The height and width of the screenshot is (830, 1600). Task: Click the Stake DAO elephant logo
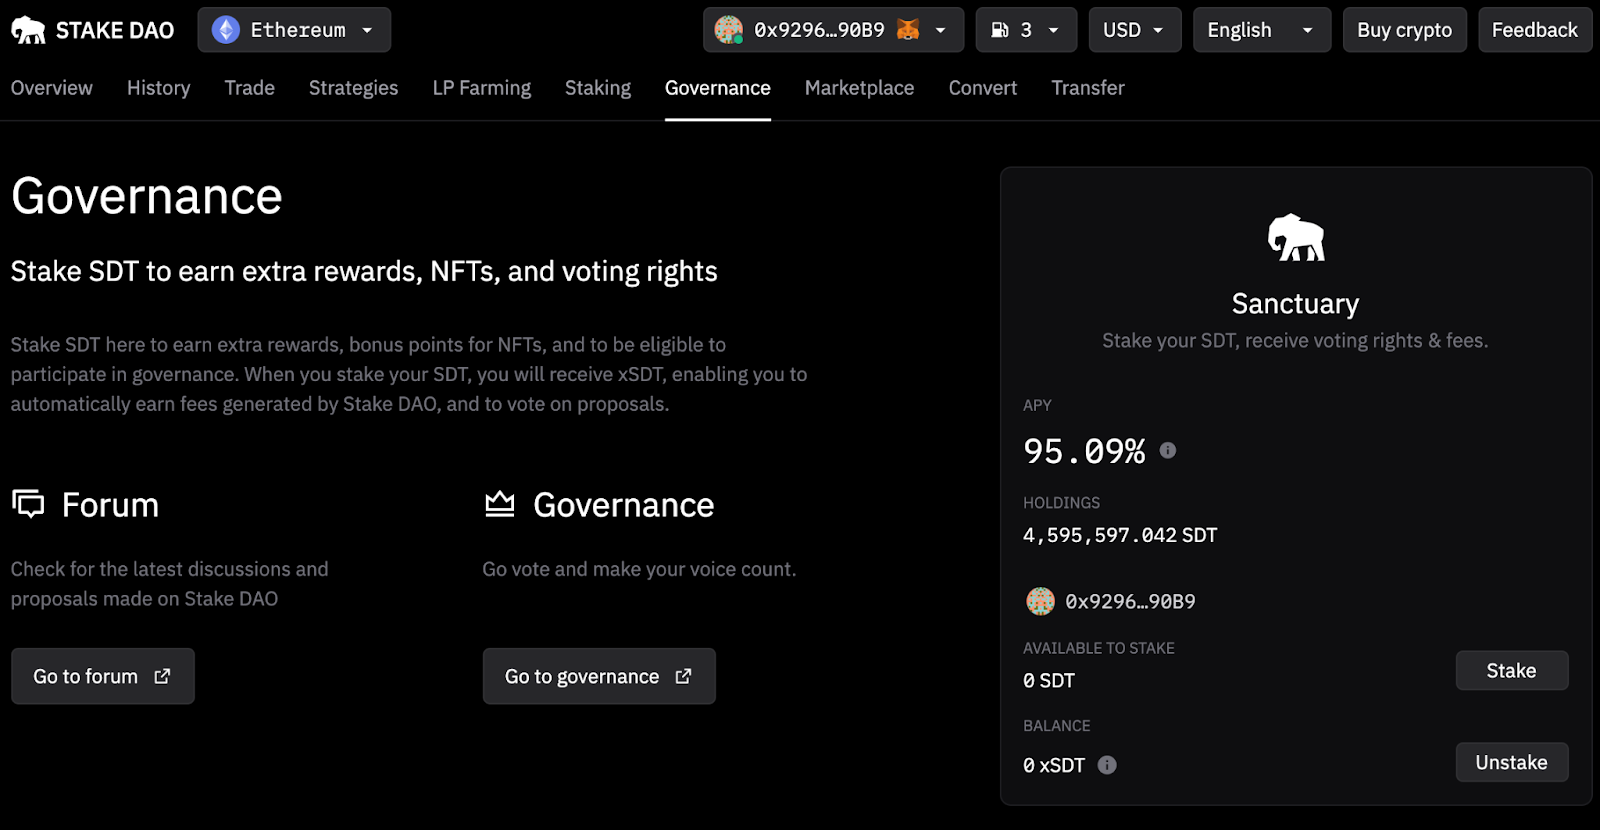pyautogui.click(x=28, y=30)
